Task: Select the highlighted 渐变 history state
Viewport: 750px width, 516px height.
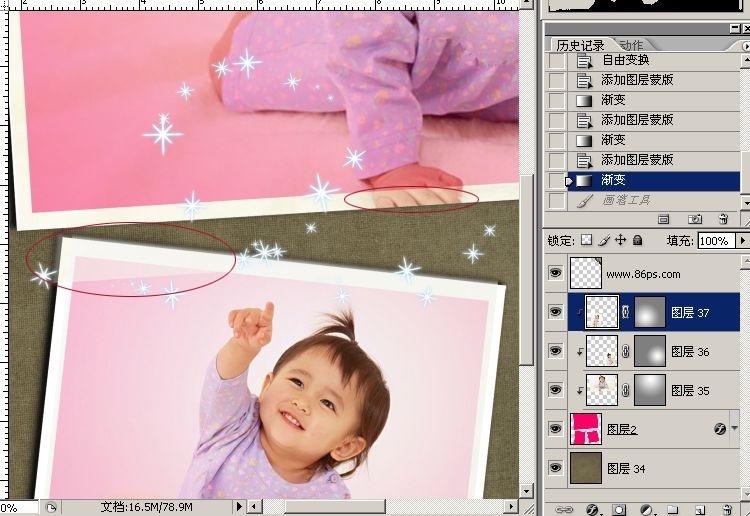Action: click(x=653, y=181)
